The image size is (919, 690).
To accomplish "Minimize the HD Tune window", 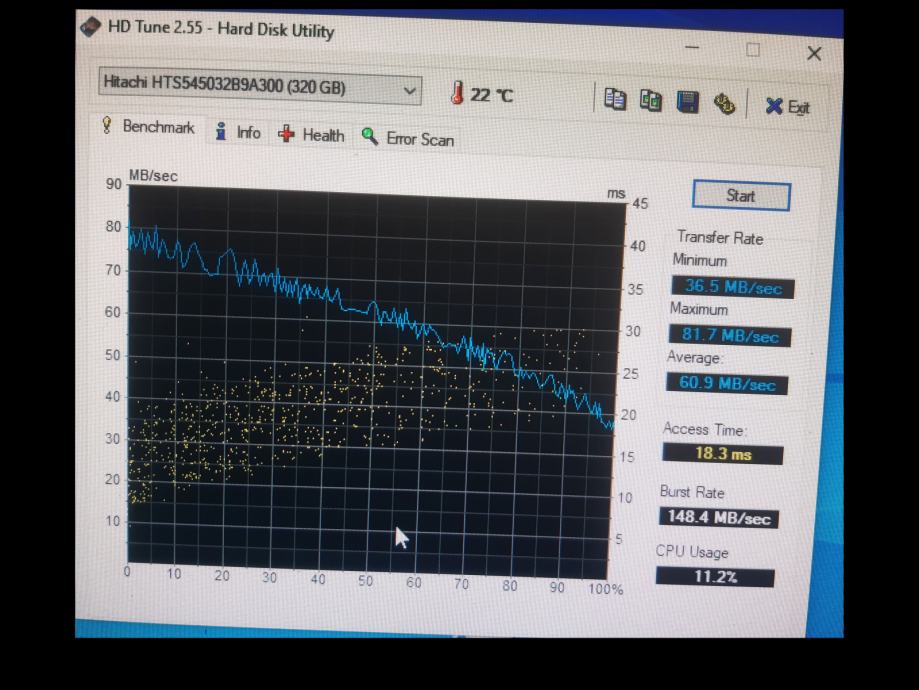I will click(x=692, y=47).
